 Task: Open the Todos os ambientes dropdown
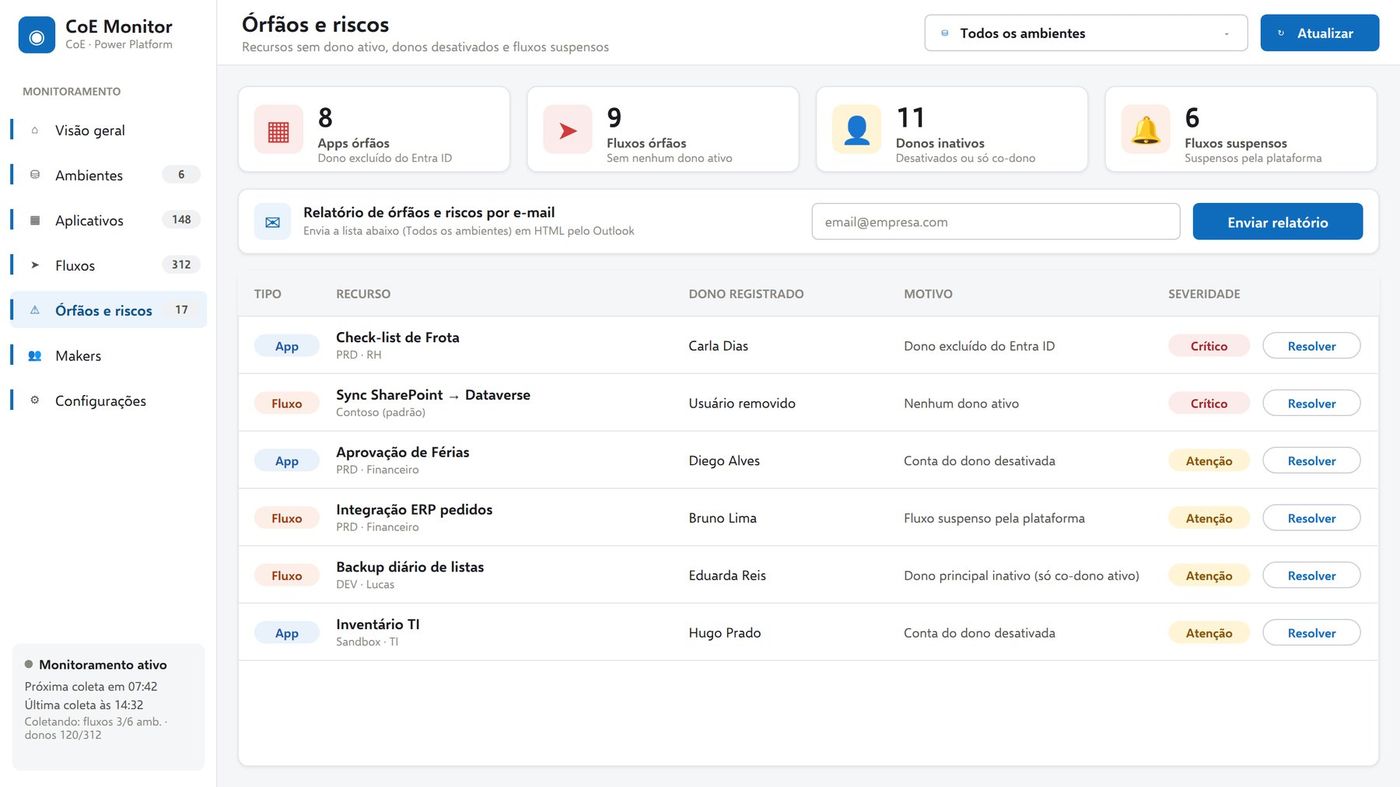1086,33
